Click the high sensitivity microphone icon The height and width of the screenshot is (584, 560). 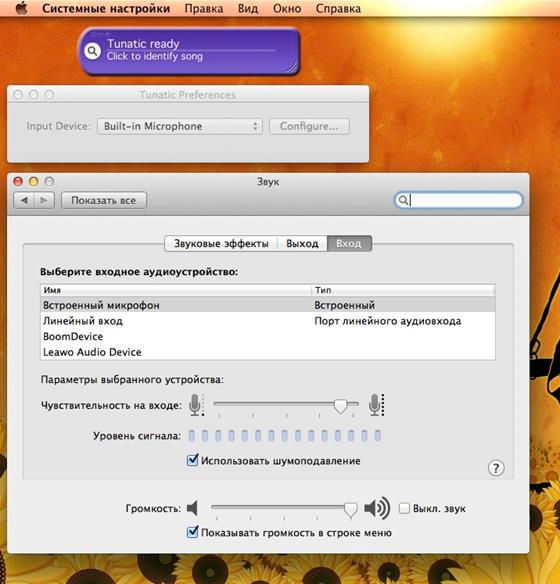376,405
